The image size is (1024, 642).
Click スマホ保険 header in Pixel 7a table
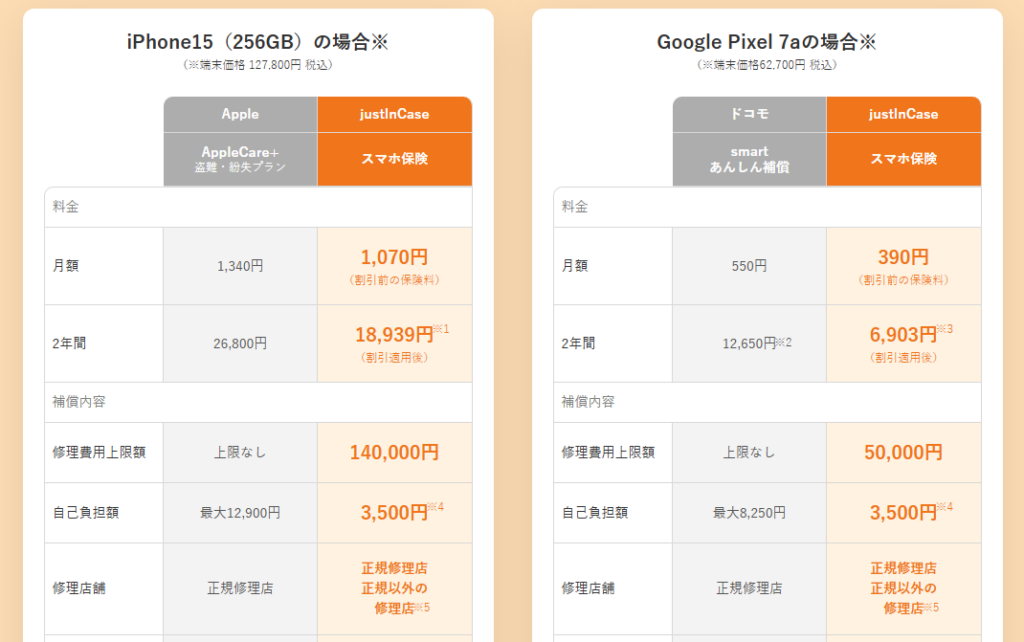(x=903, y=159)
